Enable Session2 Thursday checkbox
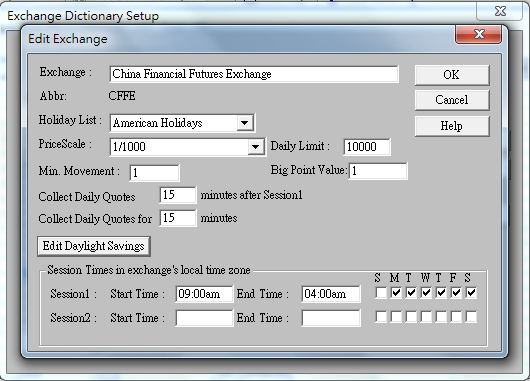This screenshot has width=530, height=381. [x=441, y=317]
